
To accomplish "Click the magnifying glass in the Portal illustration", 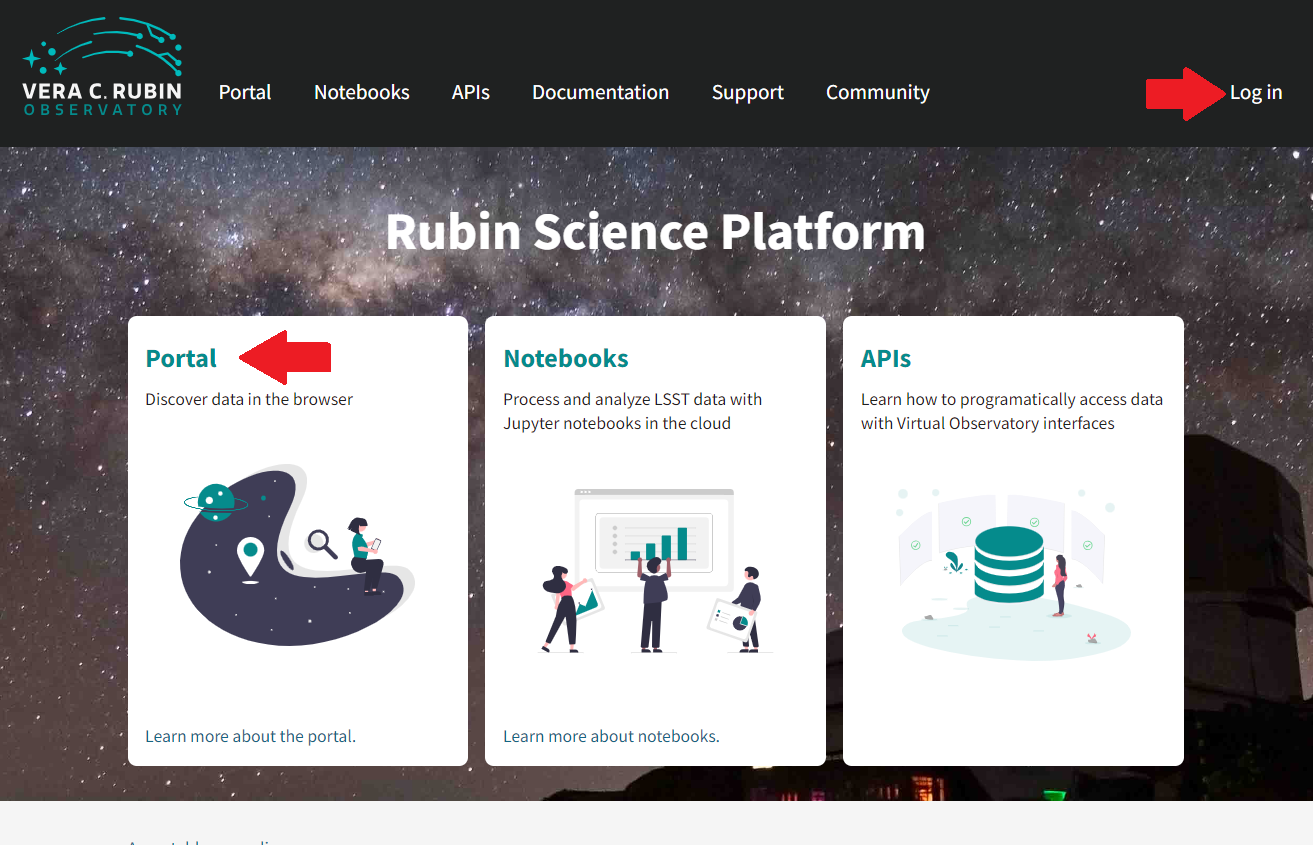I will coord(321,545).
